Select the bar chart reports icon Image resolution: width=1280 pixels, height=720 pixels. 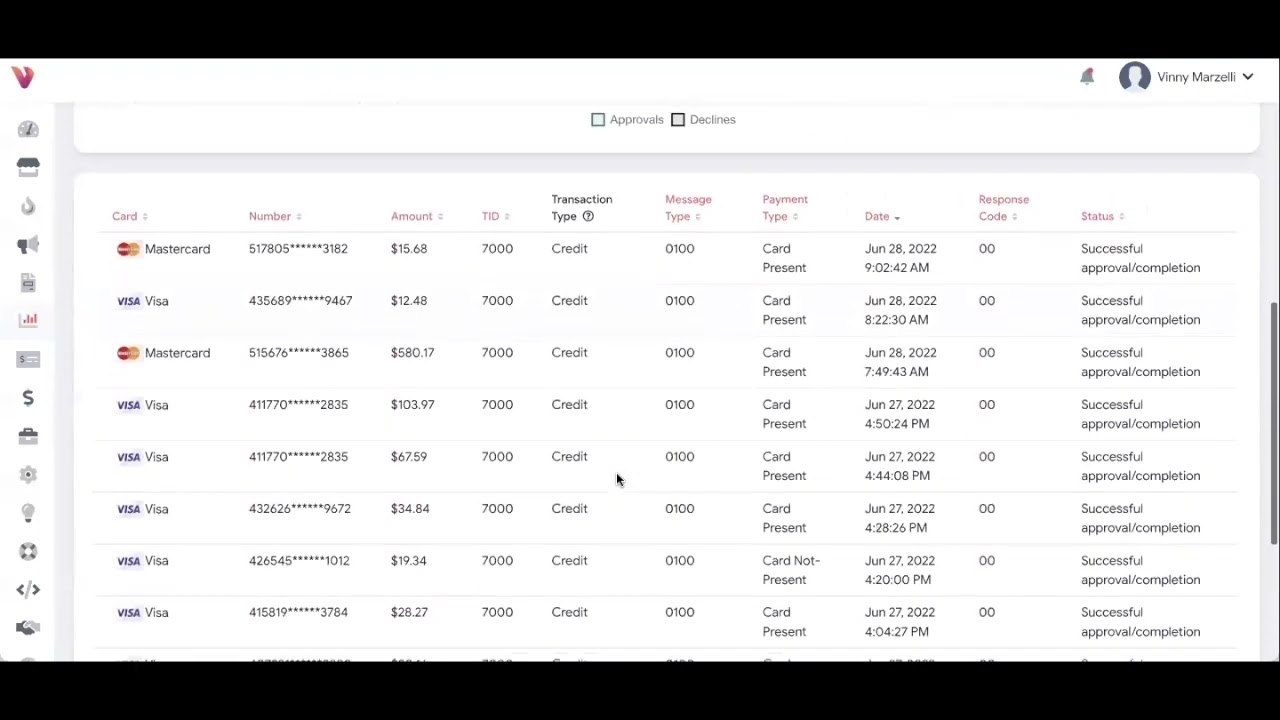28,320
